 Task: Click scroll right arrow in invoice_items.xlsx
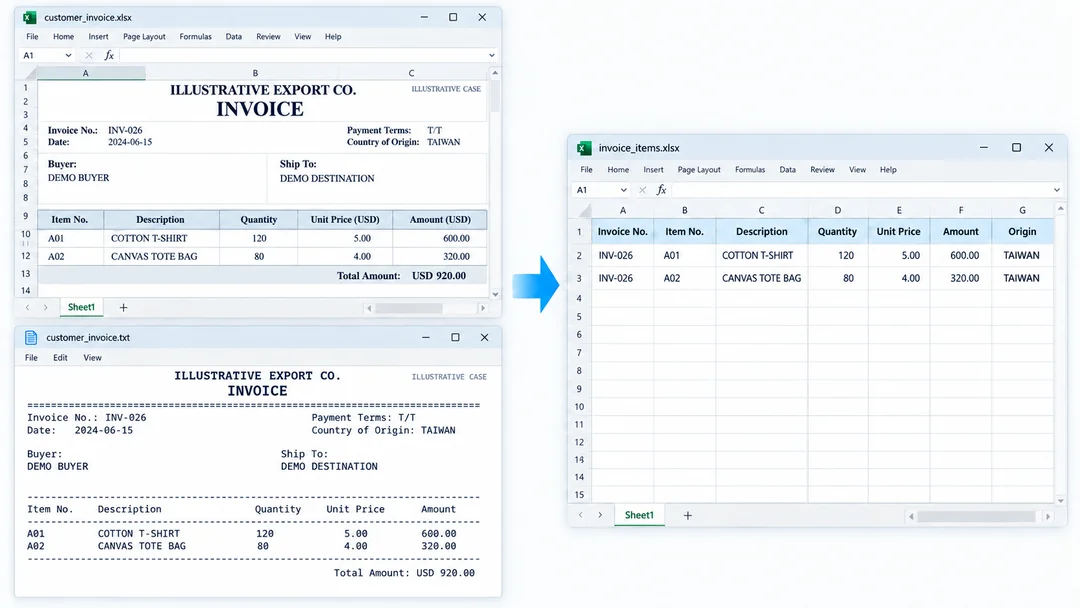point(1048,516)
